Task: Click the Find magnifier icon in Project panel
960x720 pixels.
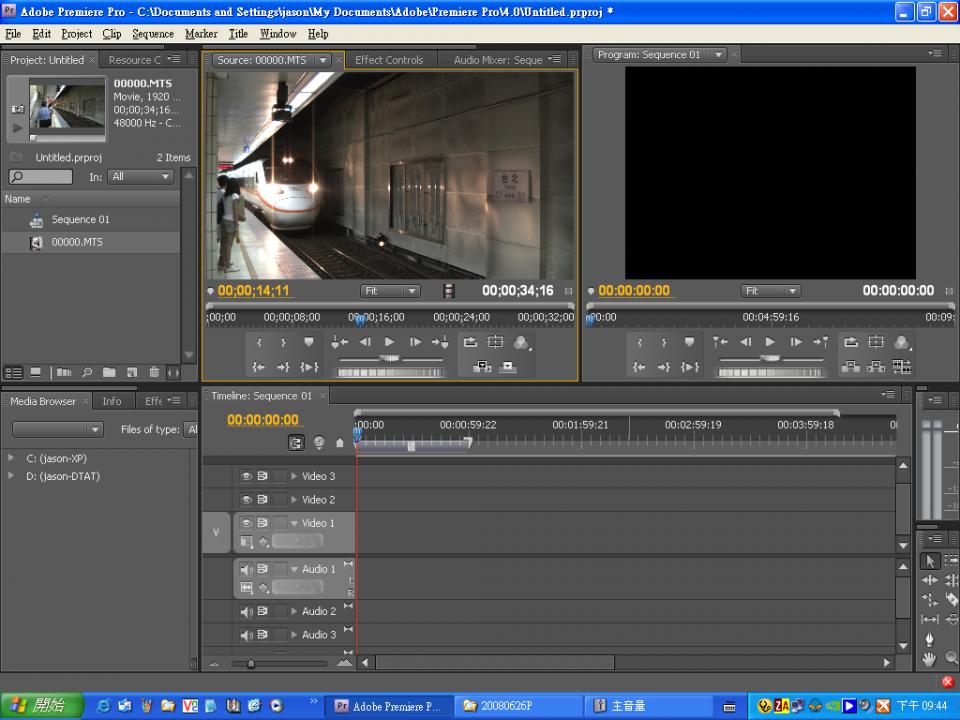Action: [87, 373]
